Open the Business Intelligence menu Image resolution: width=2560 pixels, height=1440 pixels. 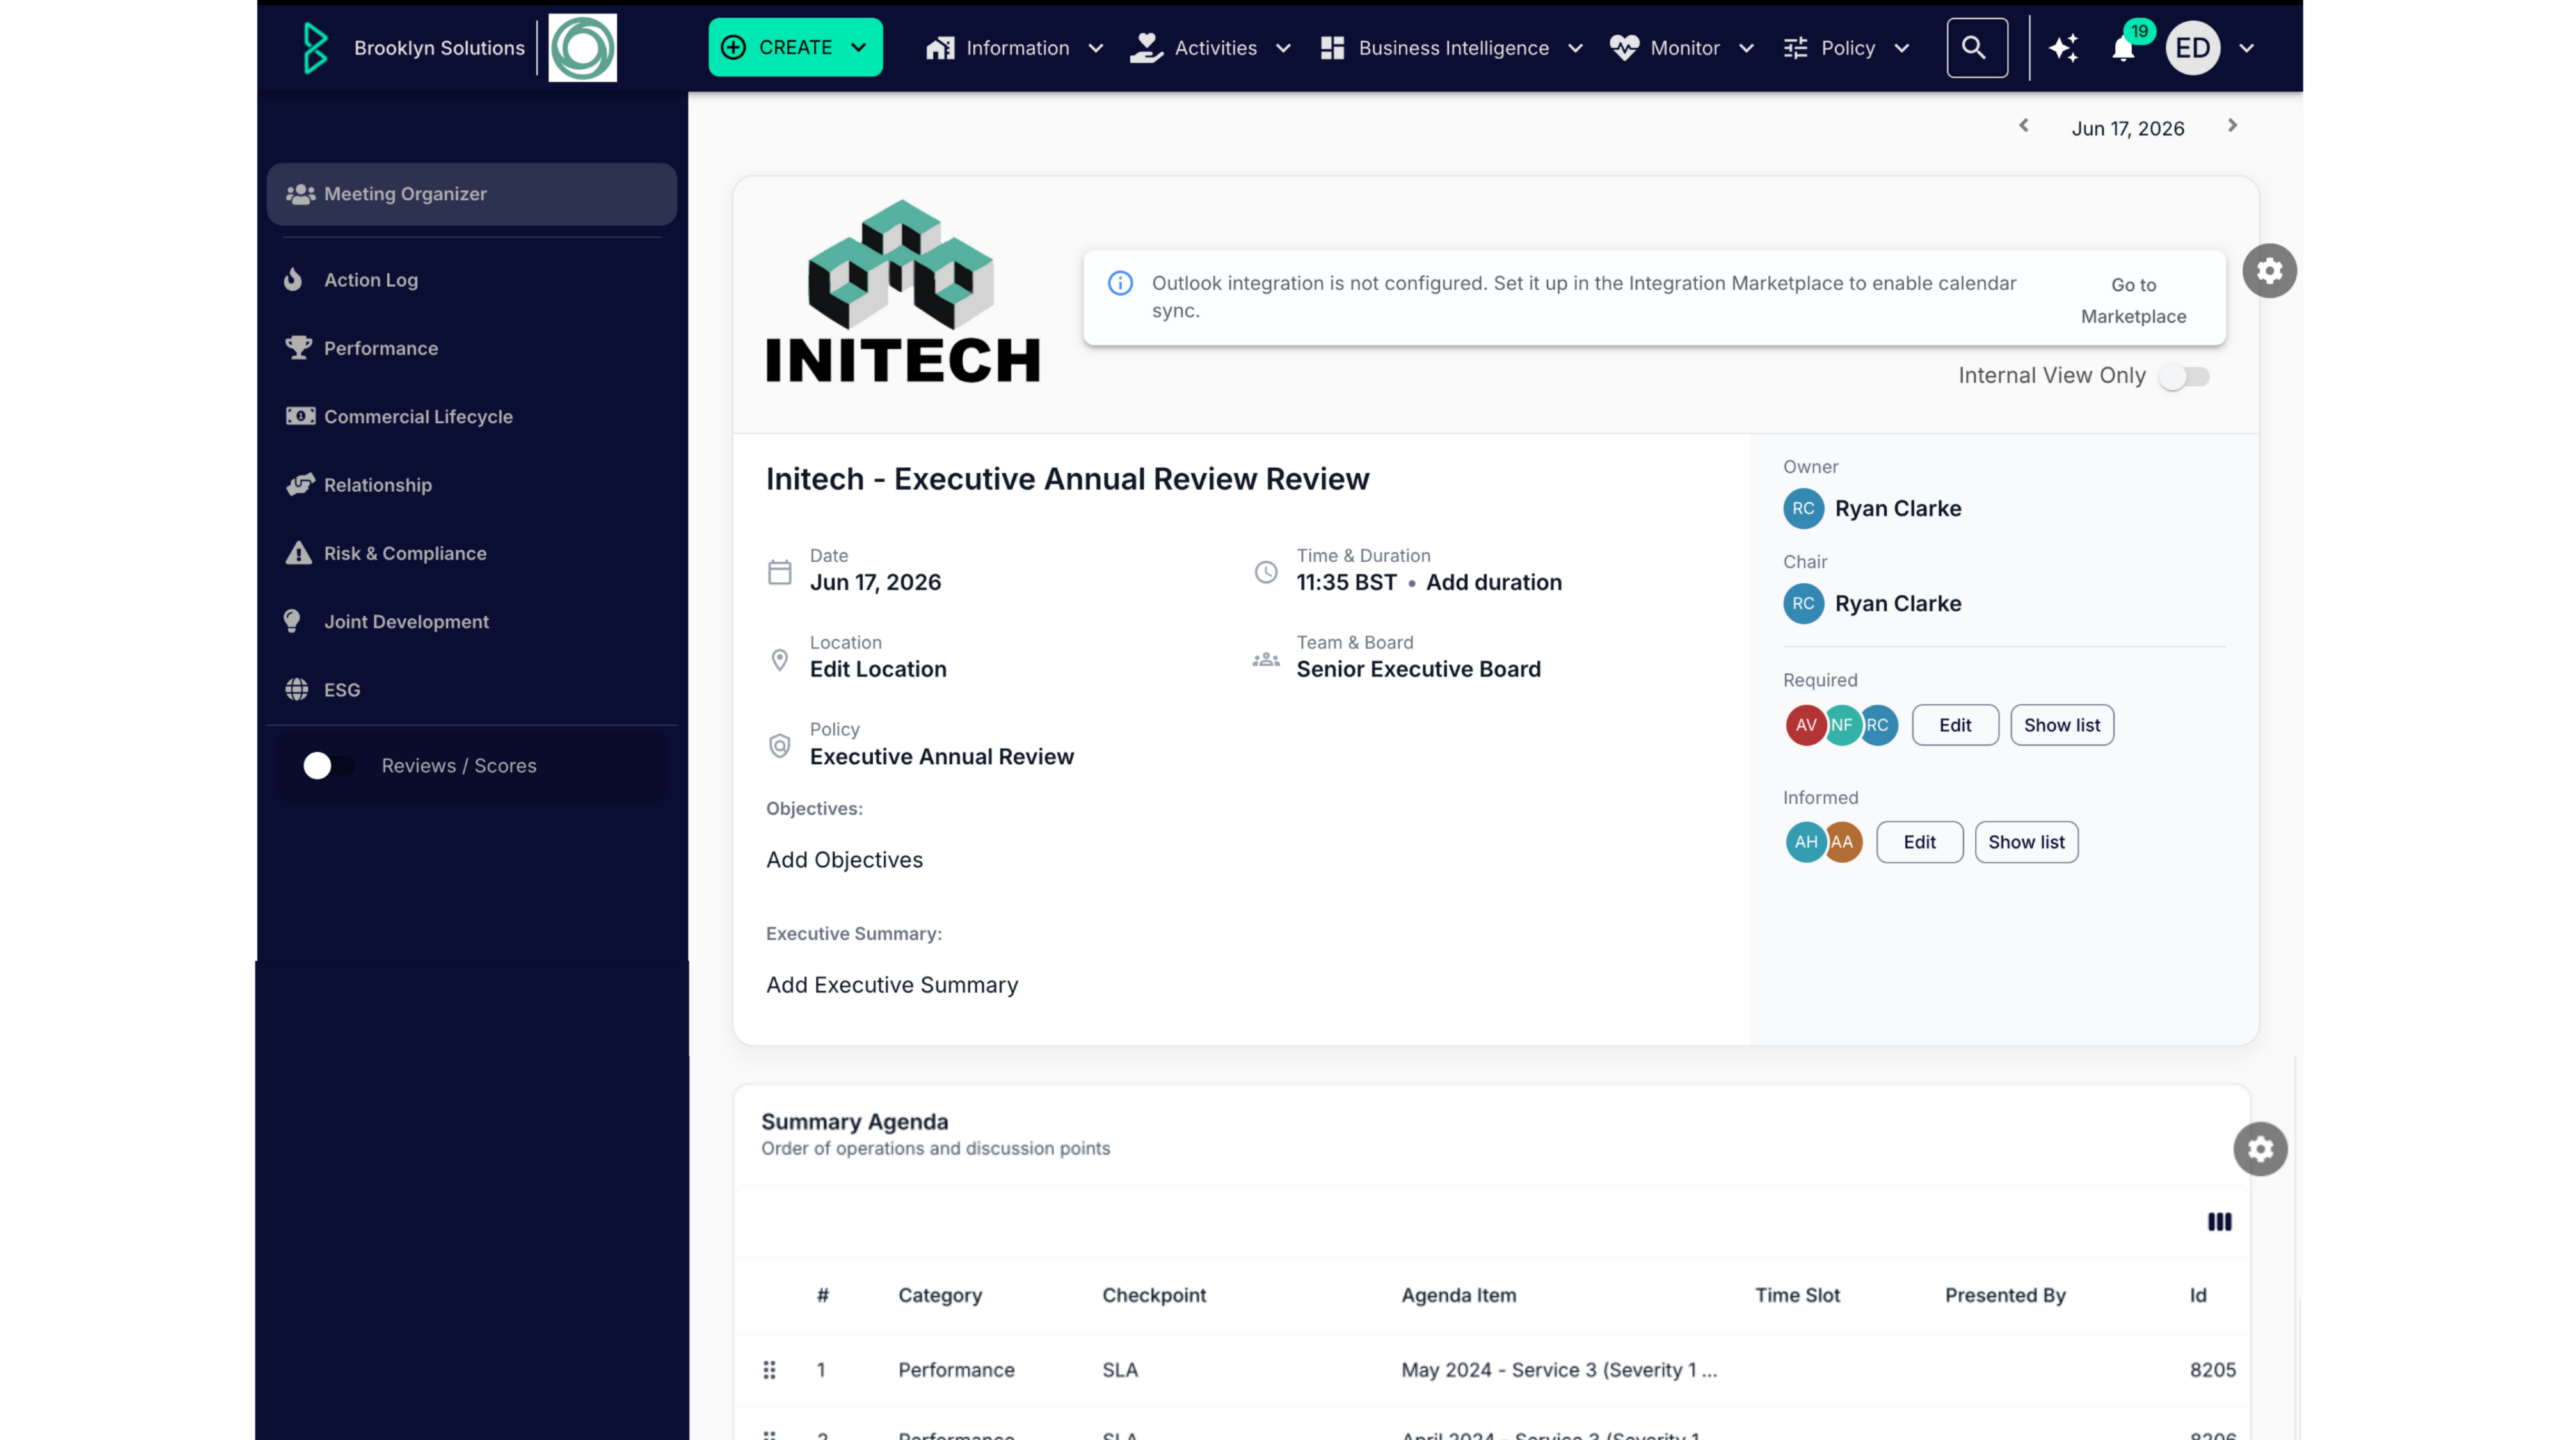pyautogui.click(x=1451, y=48)
